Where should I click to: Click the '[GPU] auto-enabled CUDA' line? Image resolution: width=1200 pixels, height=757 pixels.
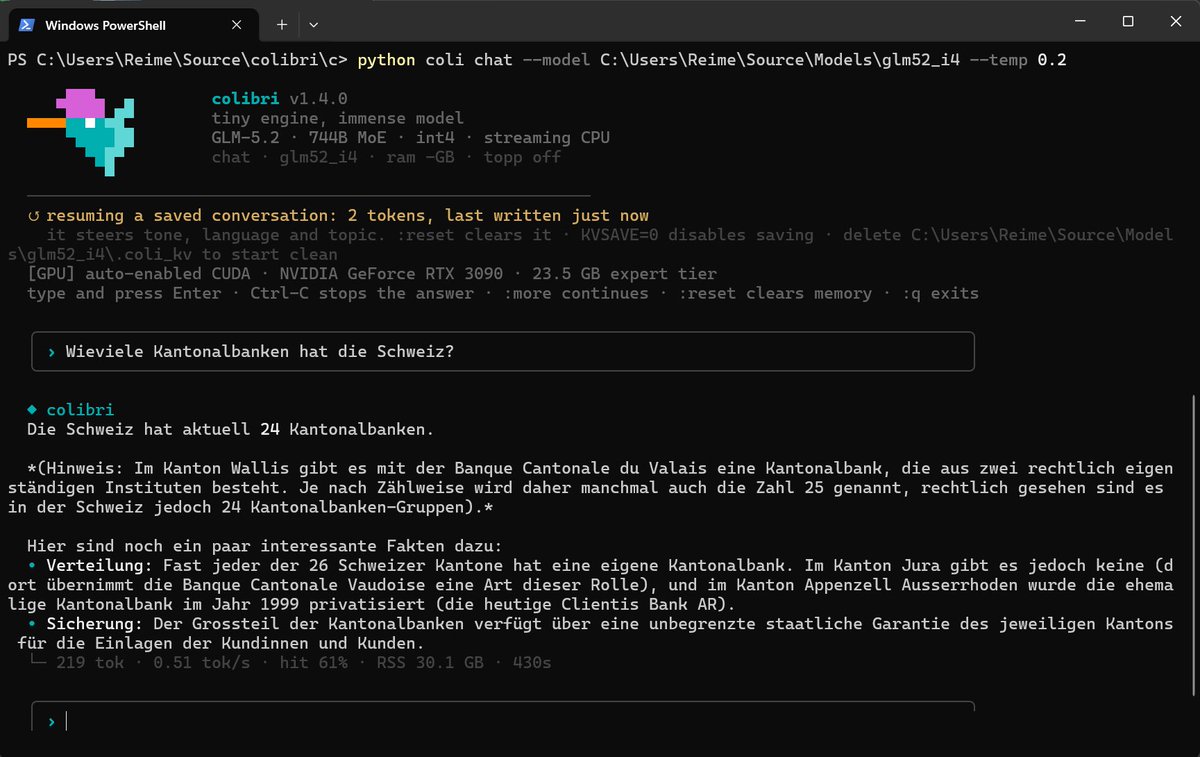372,273
